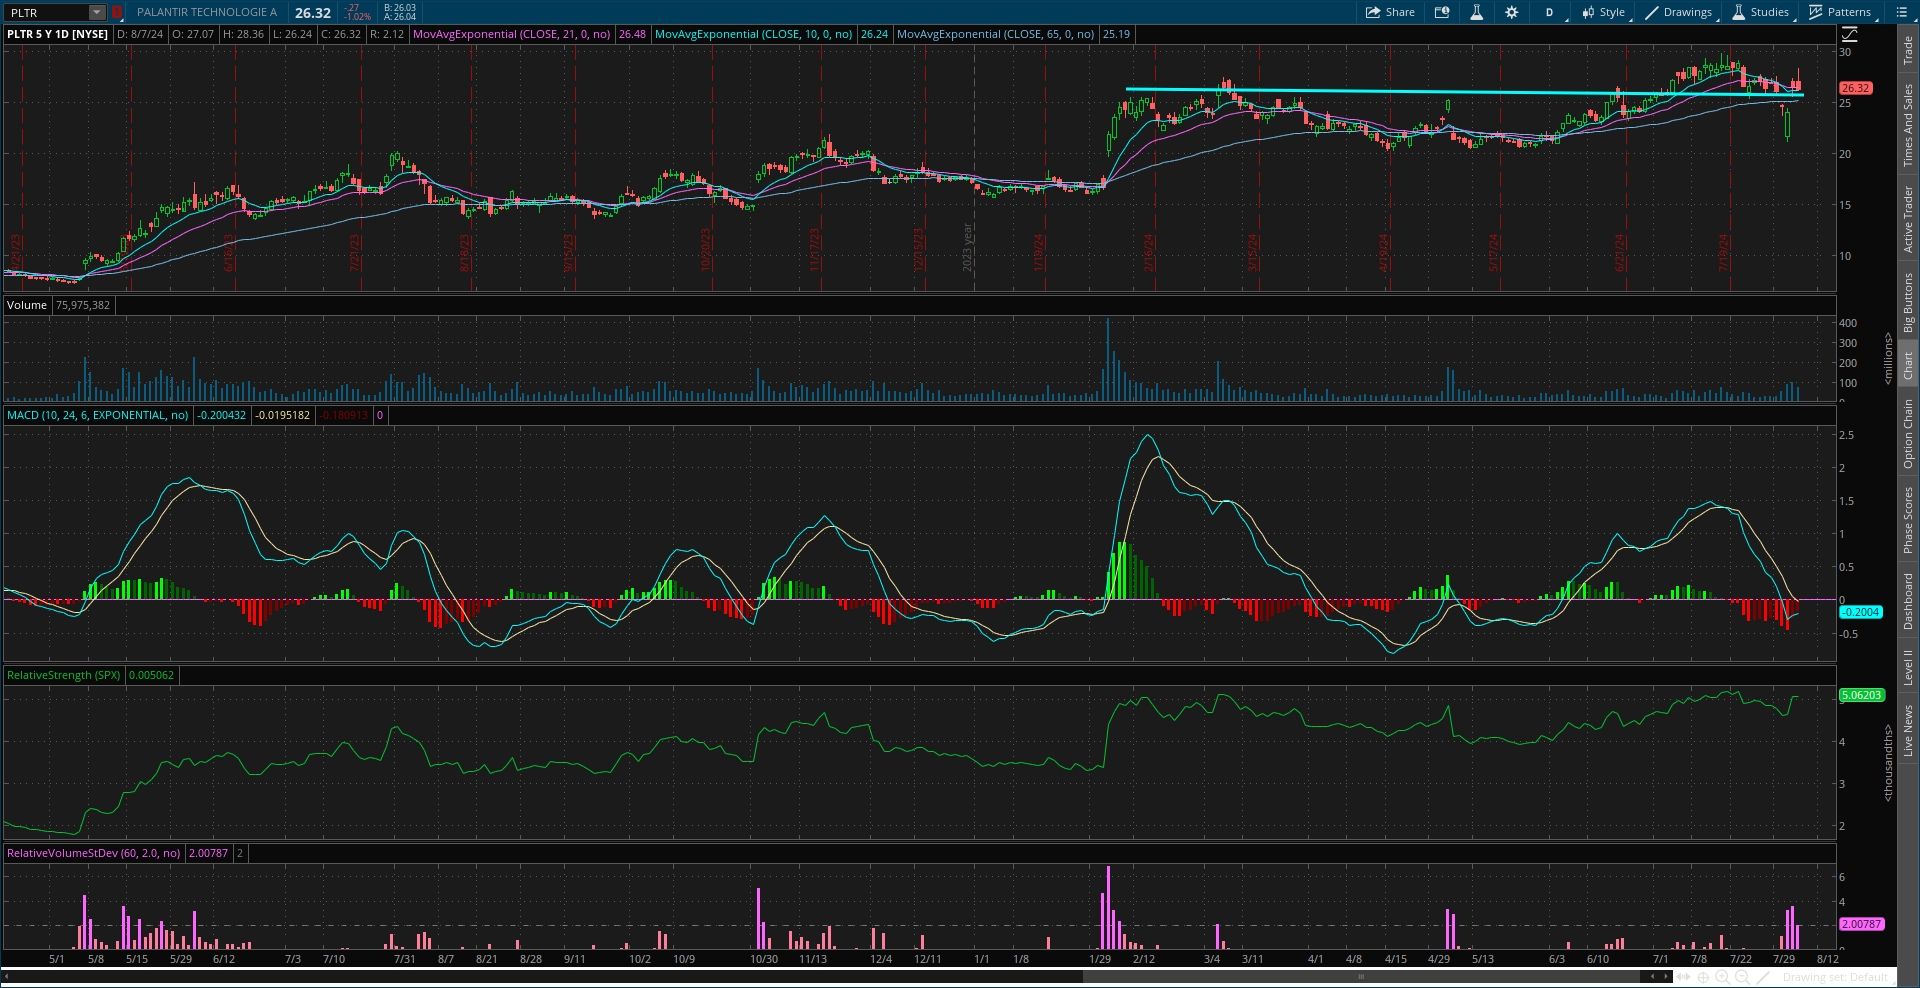Click the Share button

(1390, 13)
